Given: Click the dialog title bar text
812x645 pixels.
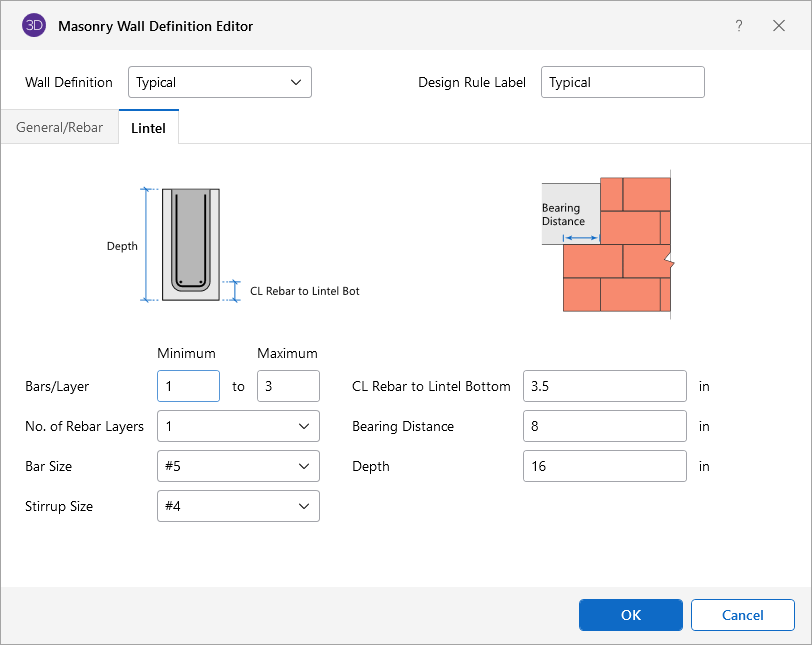Looking at the screenshot, I should click(x=156, y=26).
